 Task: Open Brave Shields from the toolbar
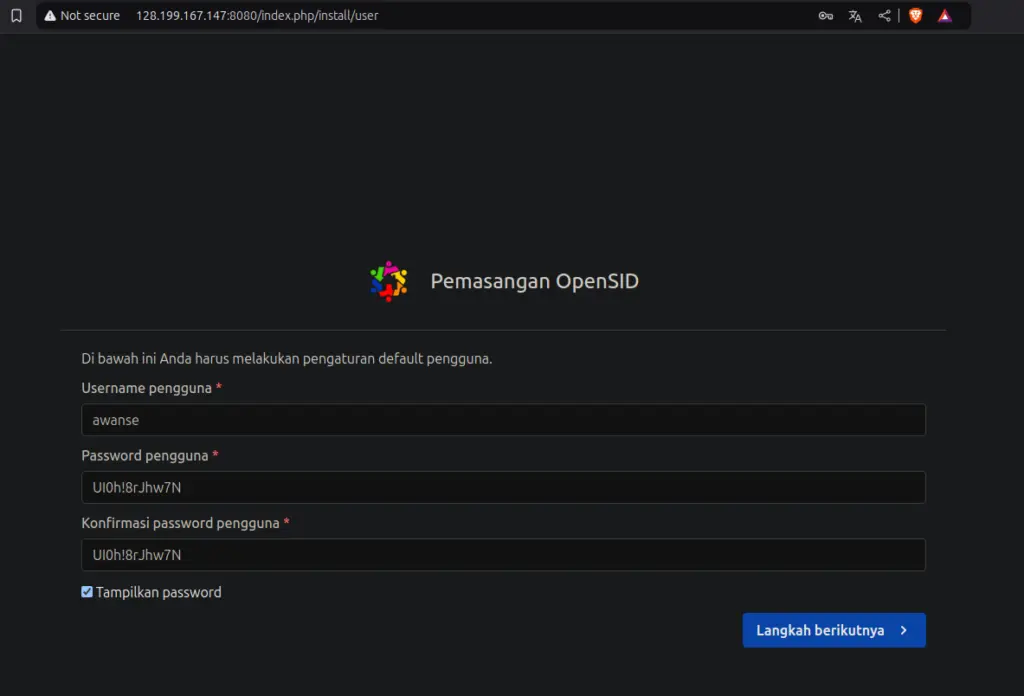[x=915, y=15]
